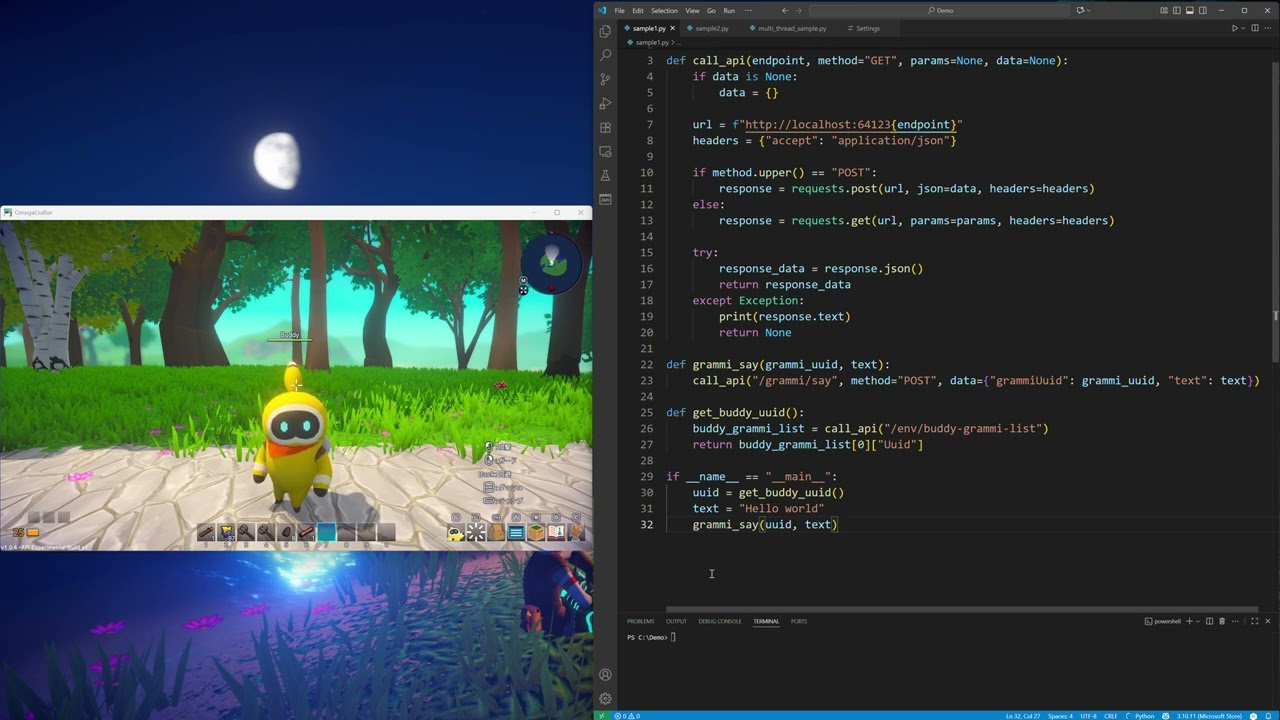
Task: Open the crate box icon in OmegaCrafter
Action: coord(536,533)
